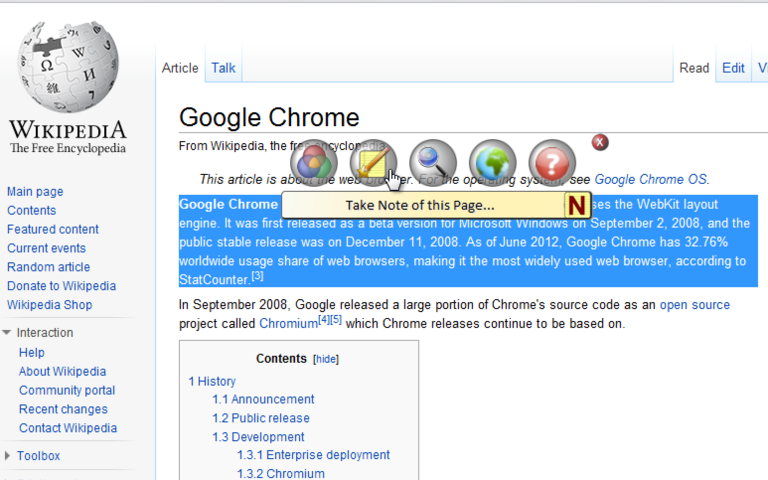Open Random article link

[48, 267]
